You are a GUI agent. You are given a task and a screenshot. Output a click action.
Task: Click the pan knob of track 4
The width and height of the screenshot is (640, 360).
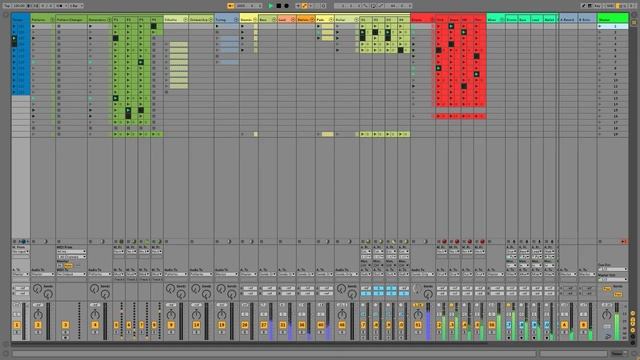click(x=95, y=315)
